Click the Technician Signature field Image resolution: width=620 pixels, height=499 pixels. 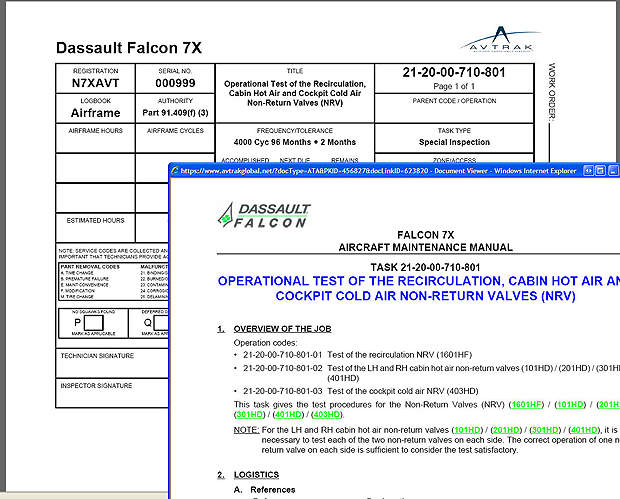[x=112, y=363]
